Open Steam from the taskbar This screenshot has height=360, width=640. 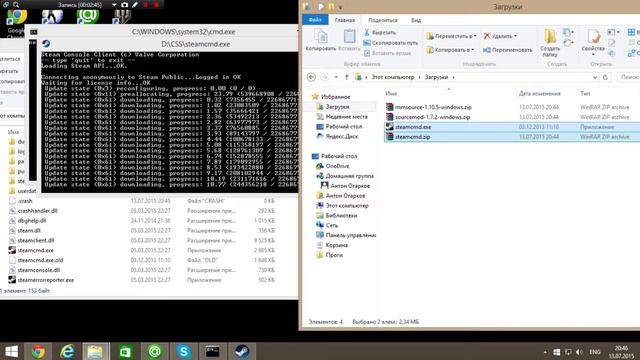coord(242,351)
